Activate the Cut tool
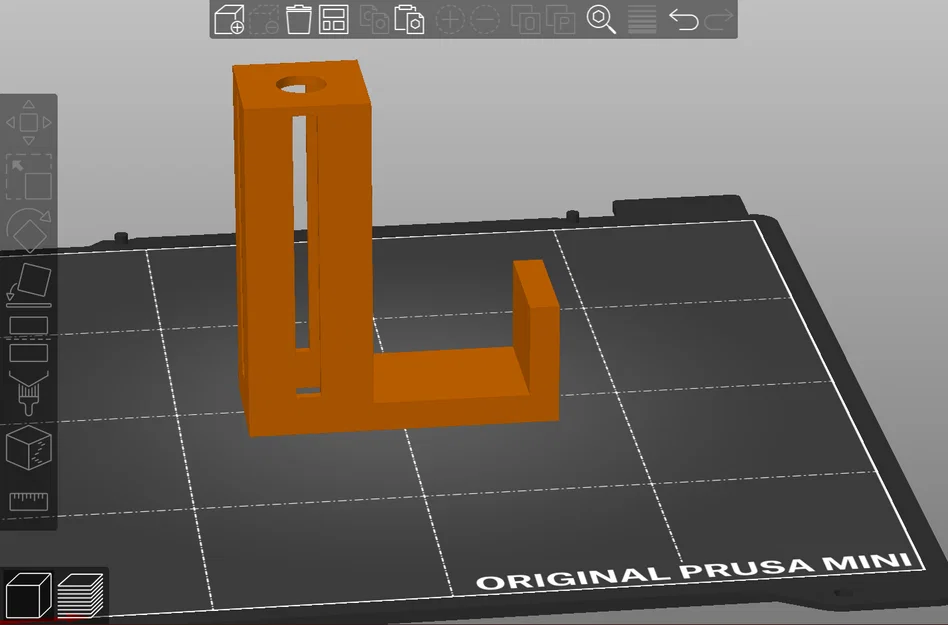 [x=28, y=338]
